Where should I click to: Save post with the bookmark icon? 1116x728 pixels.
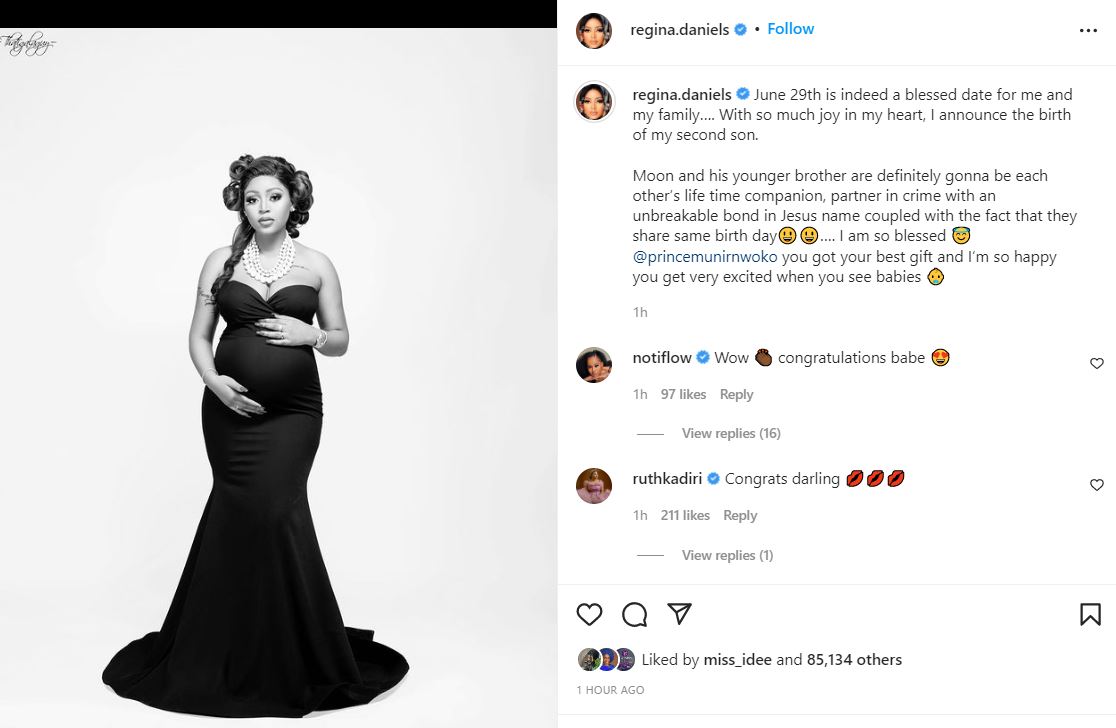[1090, 613]
